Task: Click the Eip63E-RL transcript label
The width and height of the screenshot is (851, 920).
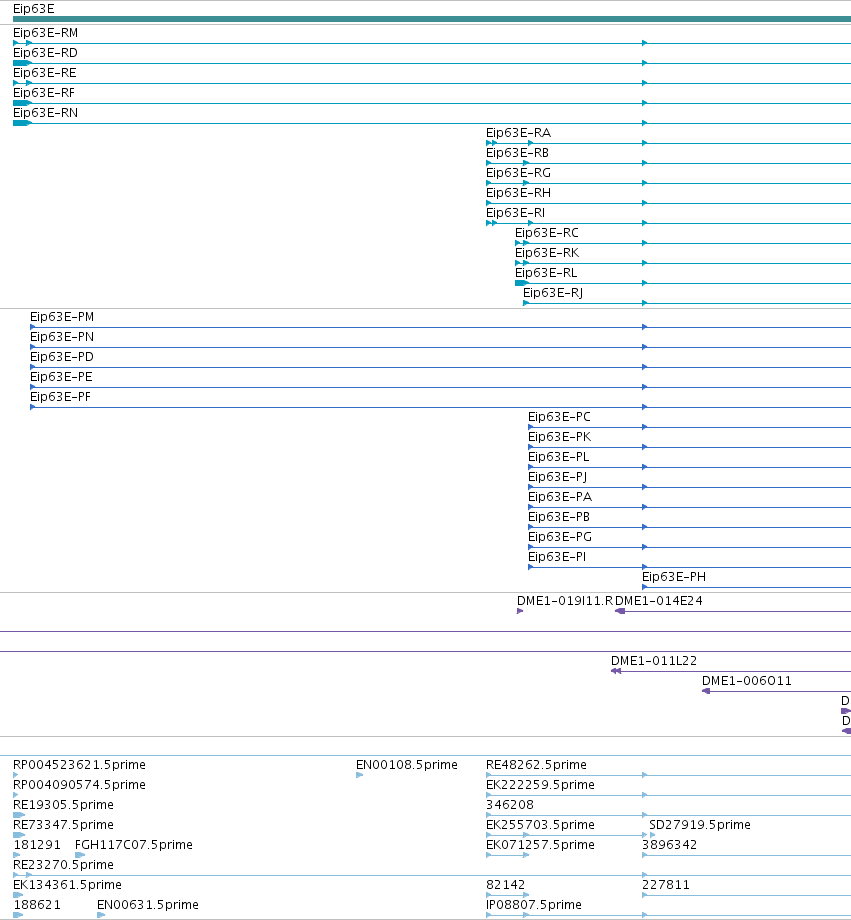Action: [x=546, y=272]
